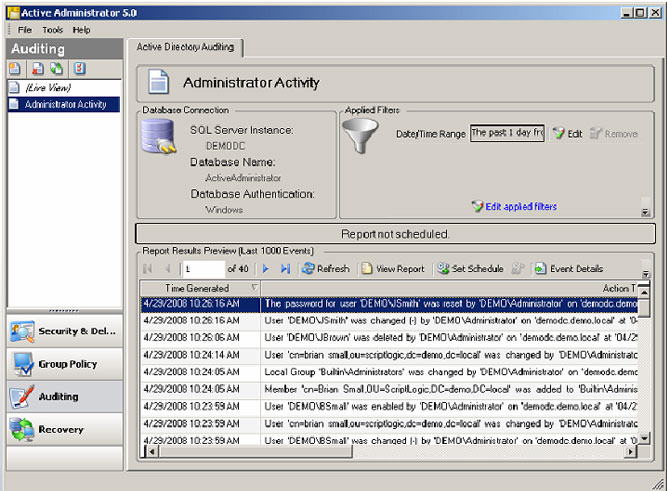Minimize the Active Administrator window
This screenshot has height=491, width=667.
[x=626, y=13]
